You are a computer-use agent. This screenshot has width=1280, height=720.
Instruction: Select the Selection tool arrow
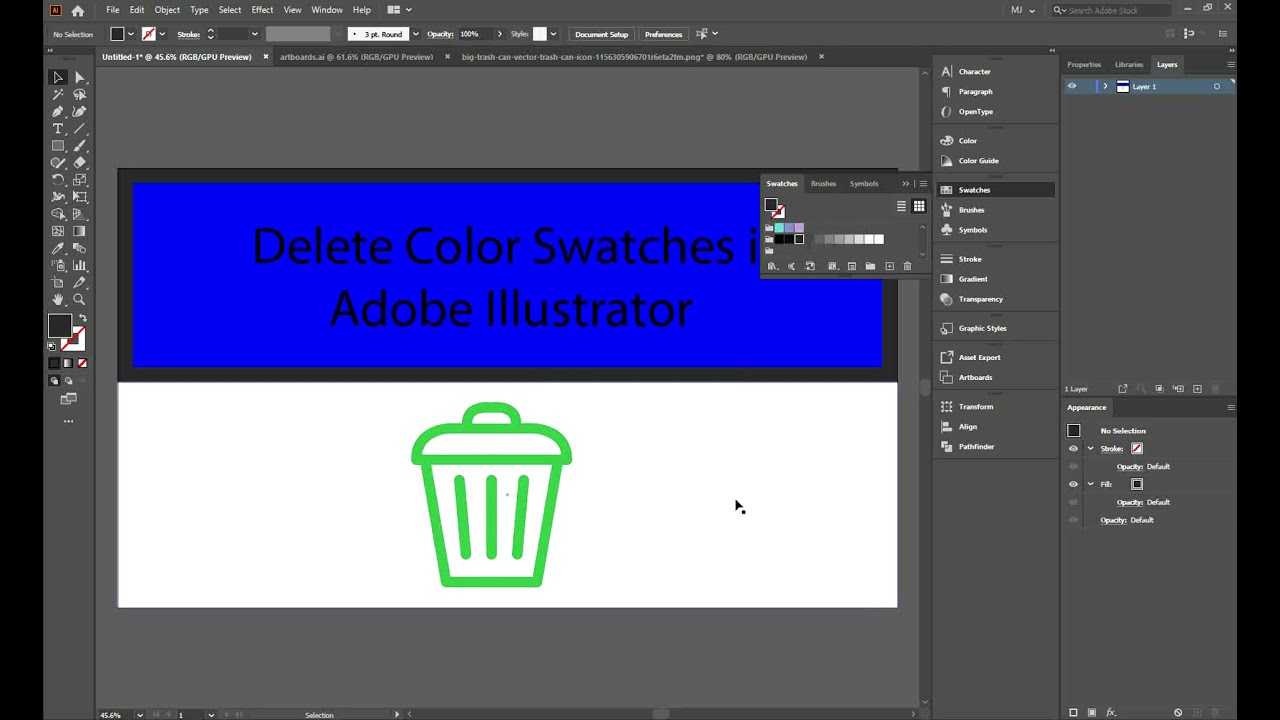58,78
